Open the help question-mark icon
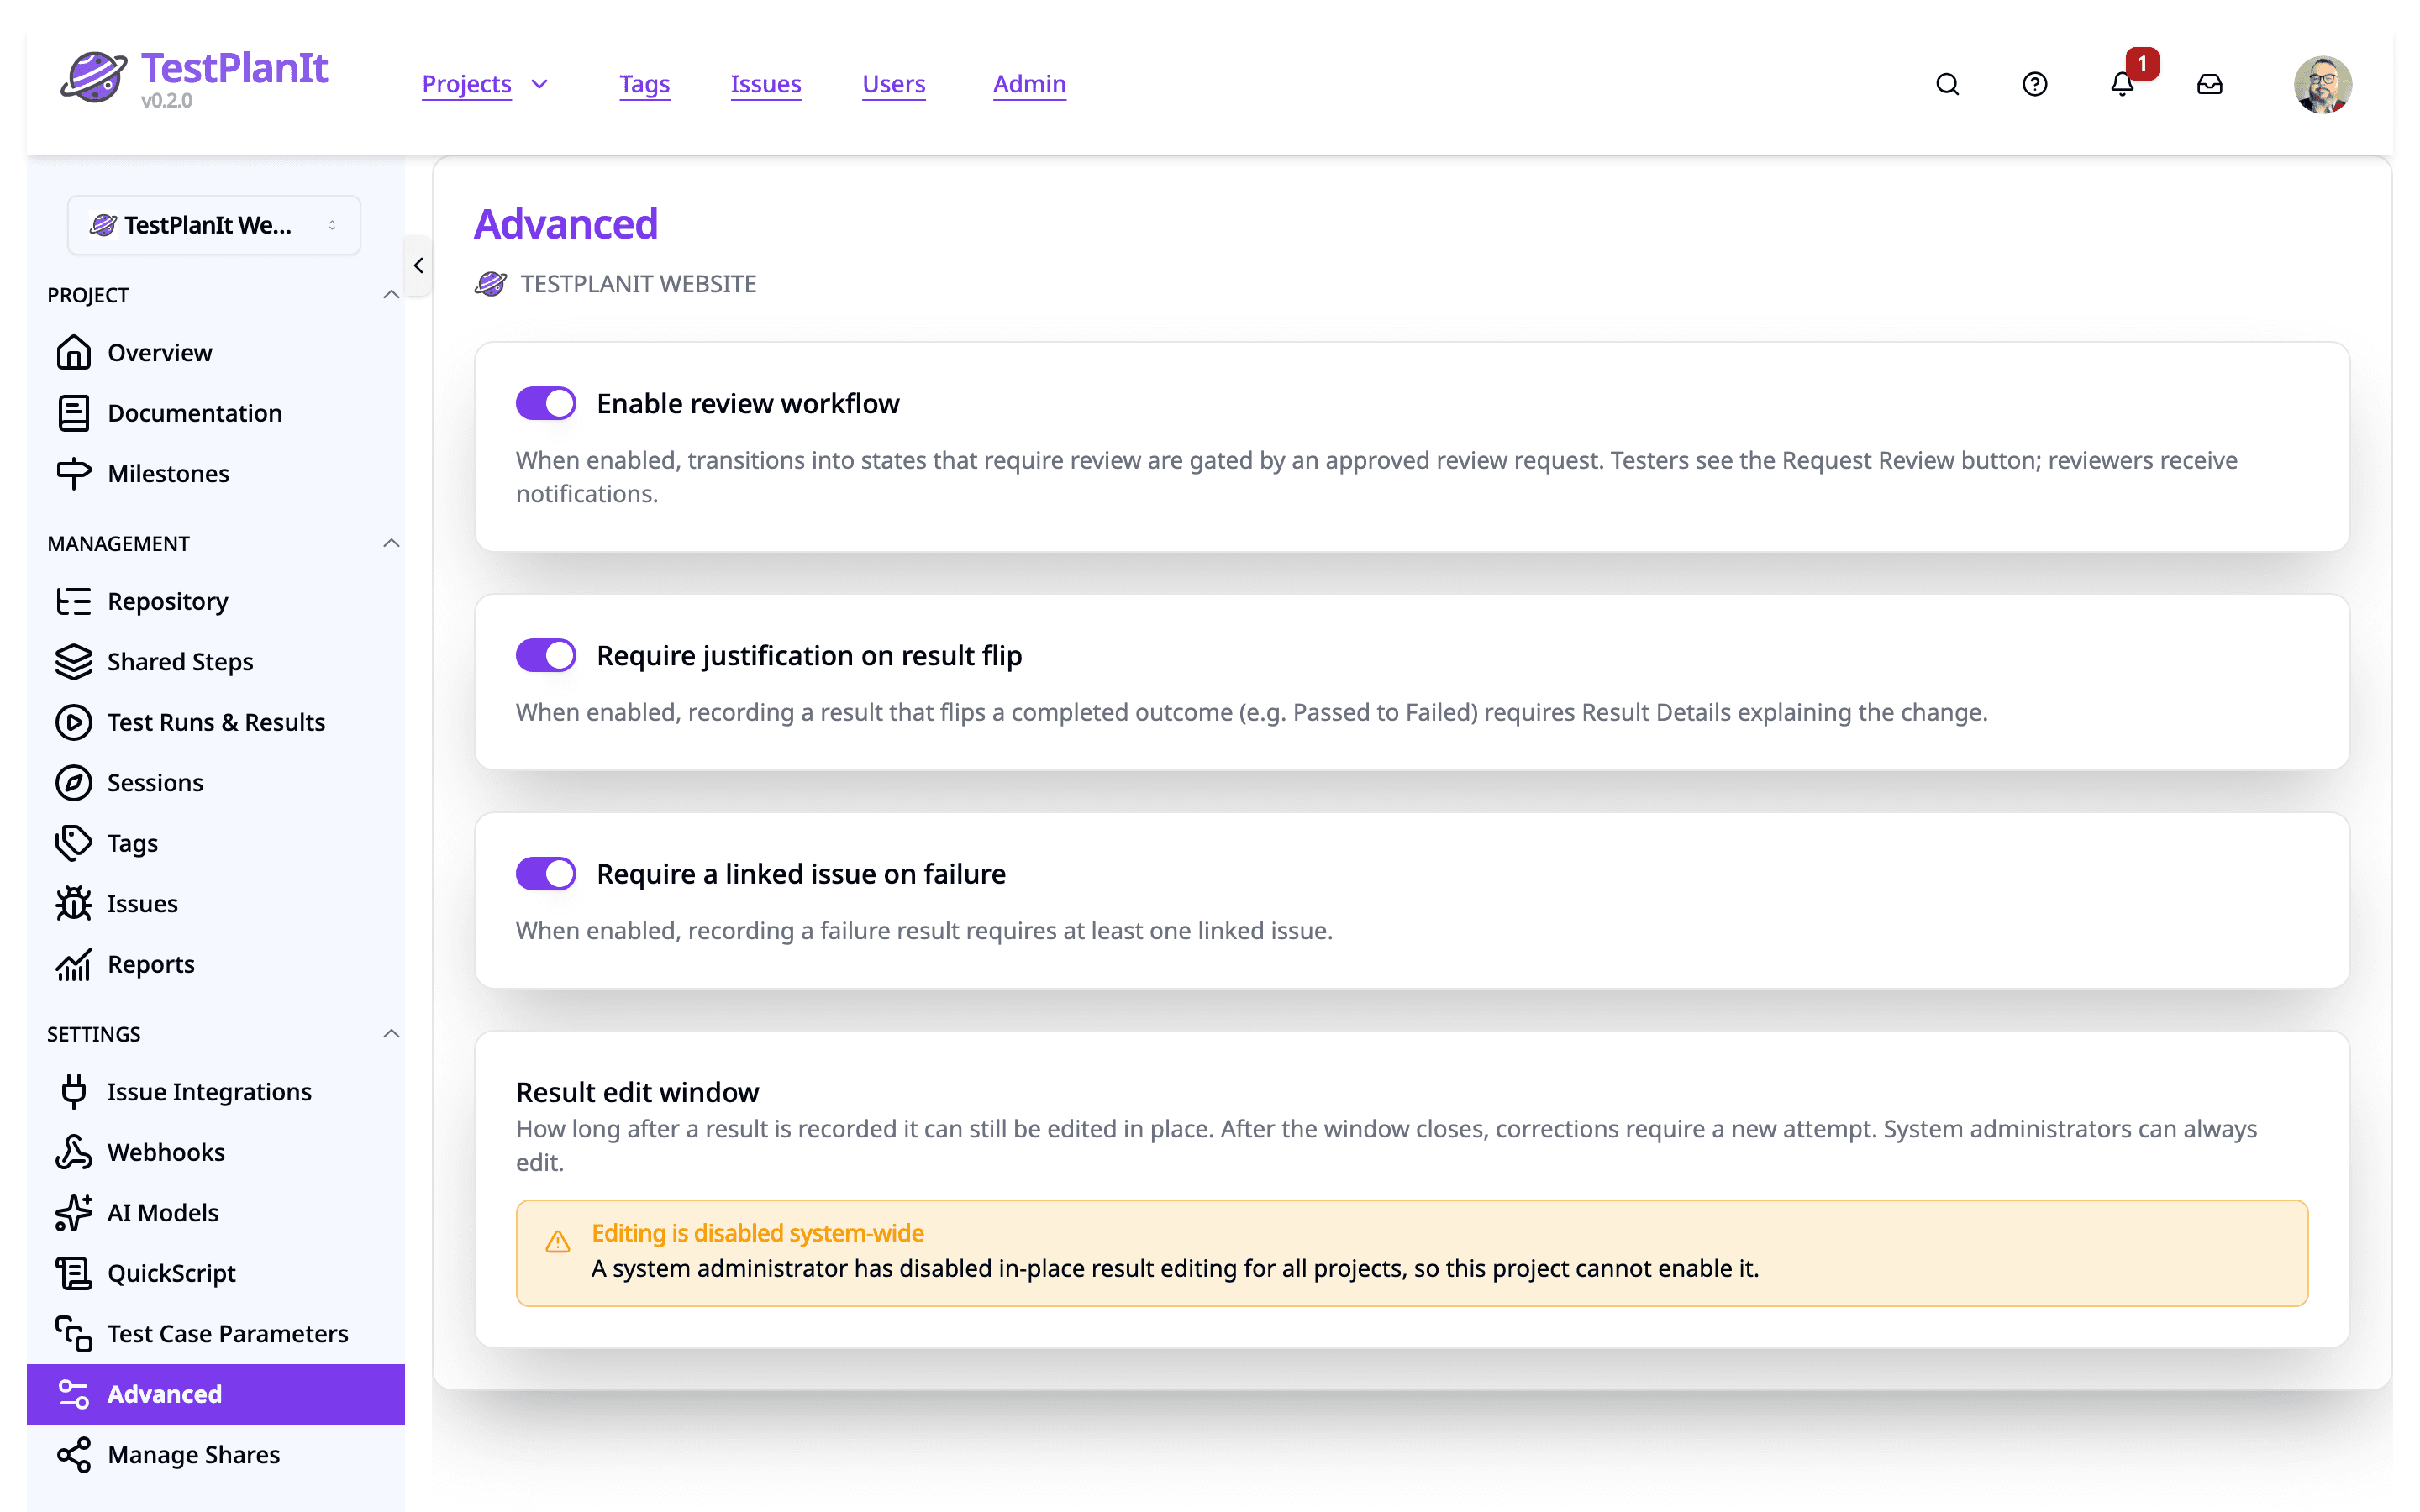Viewport: 2420px width, 1512px height. click(x=2034, y=84)
